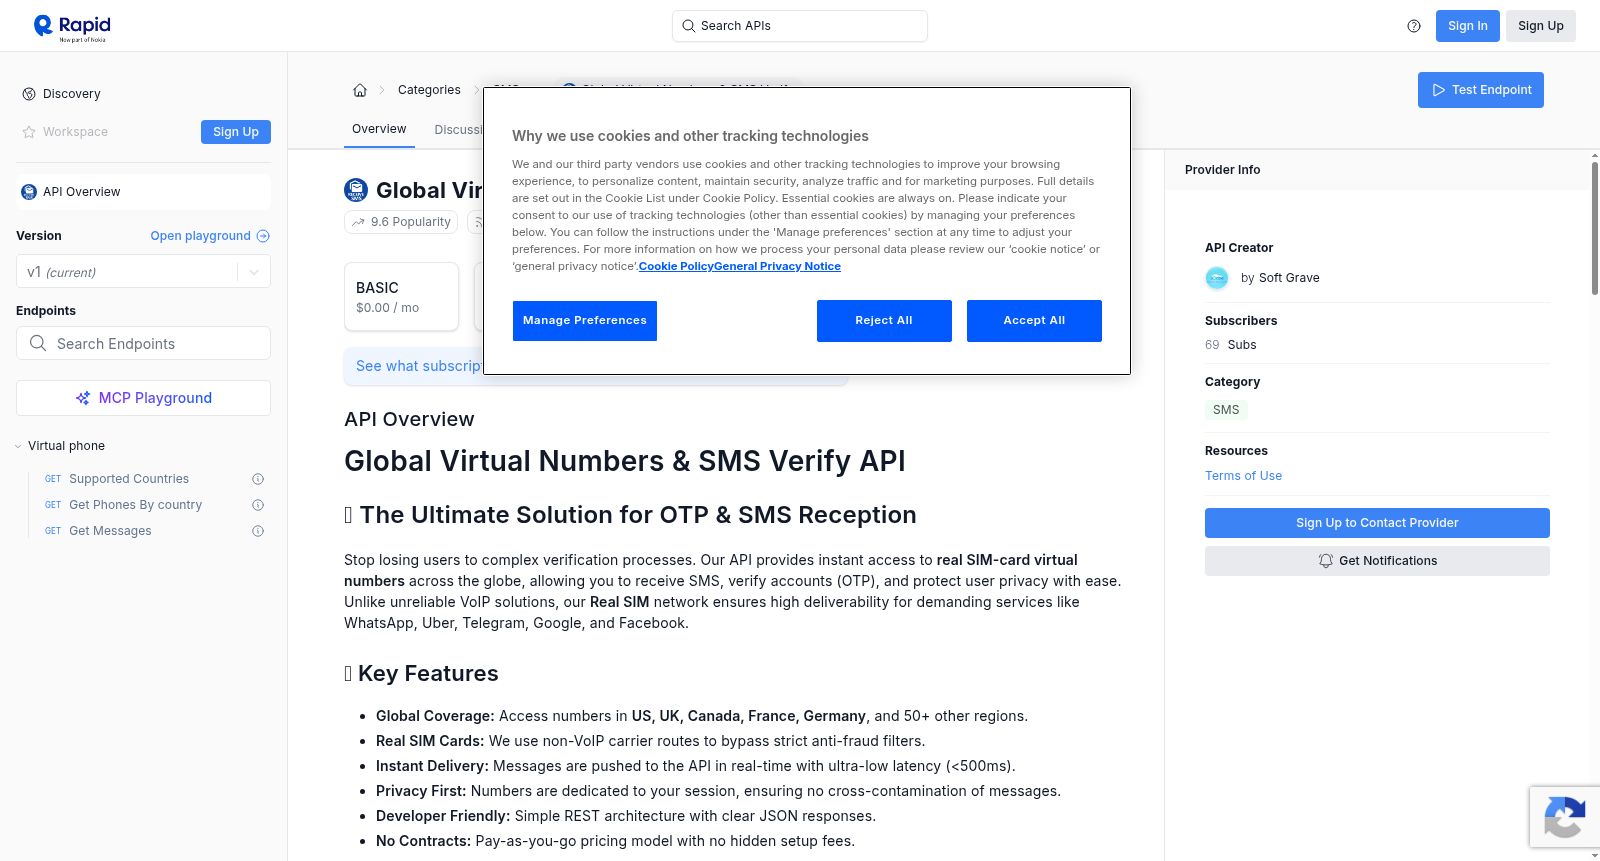
Task: Select the Supported Countries endpoint
Action: pos(129,479)
